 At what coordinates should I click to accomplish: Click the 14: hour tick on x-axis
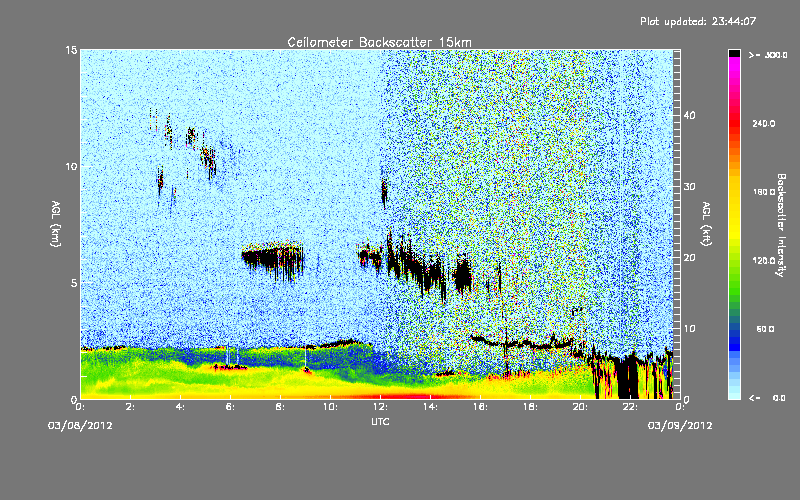point(431,407)
